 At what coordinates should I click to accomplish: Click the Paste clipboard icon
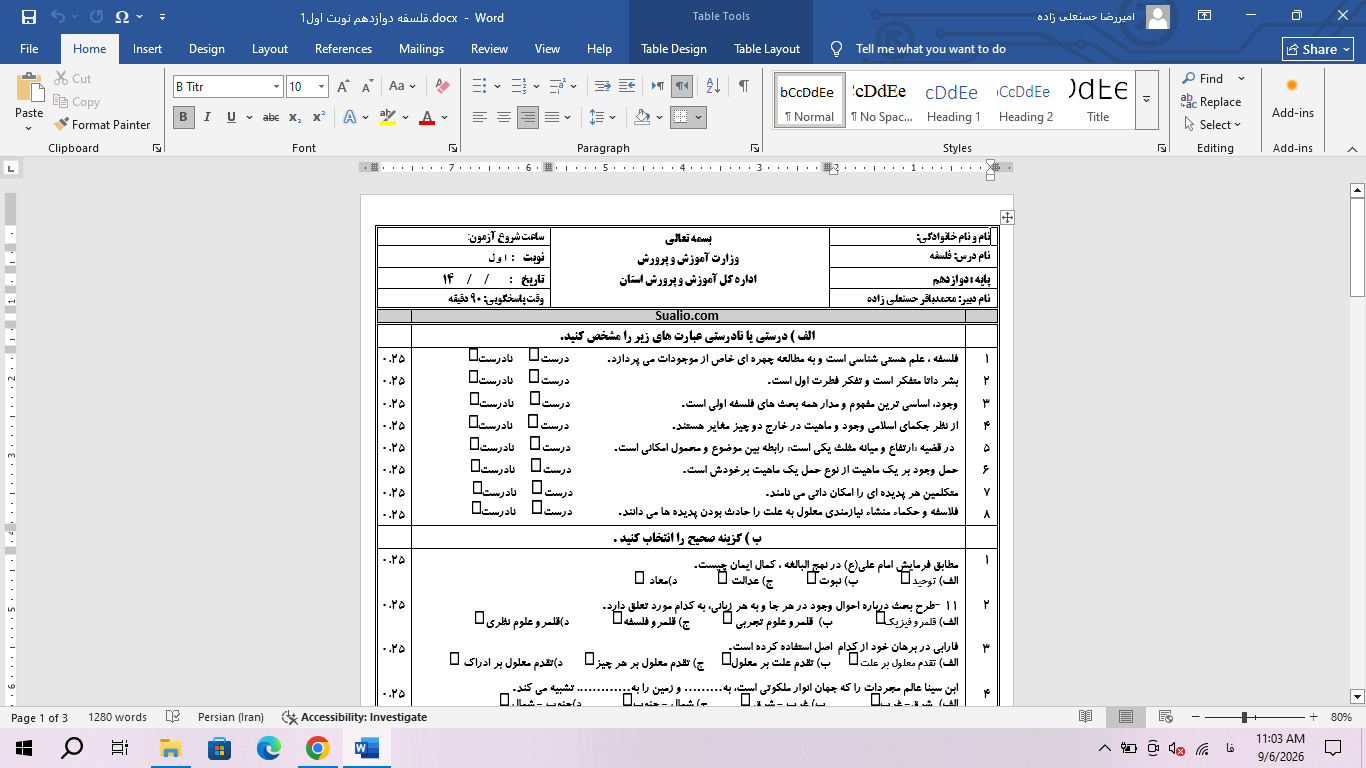coord(29,88)
